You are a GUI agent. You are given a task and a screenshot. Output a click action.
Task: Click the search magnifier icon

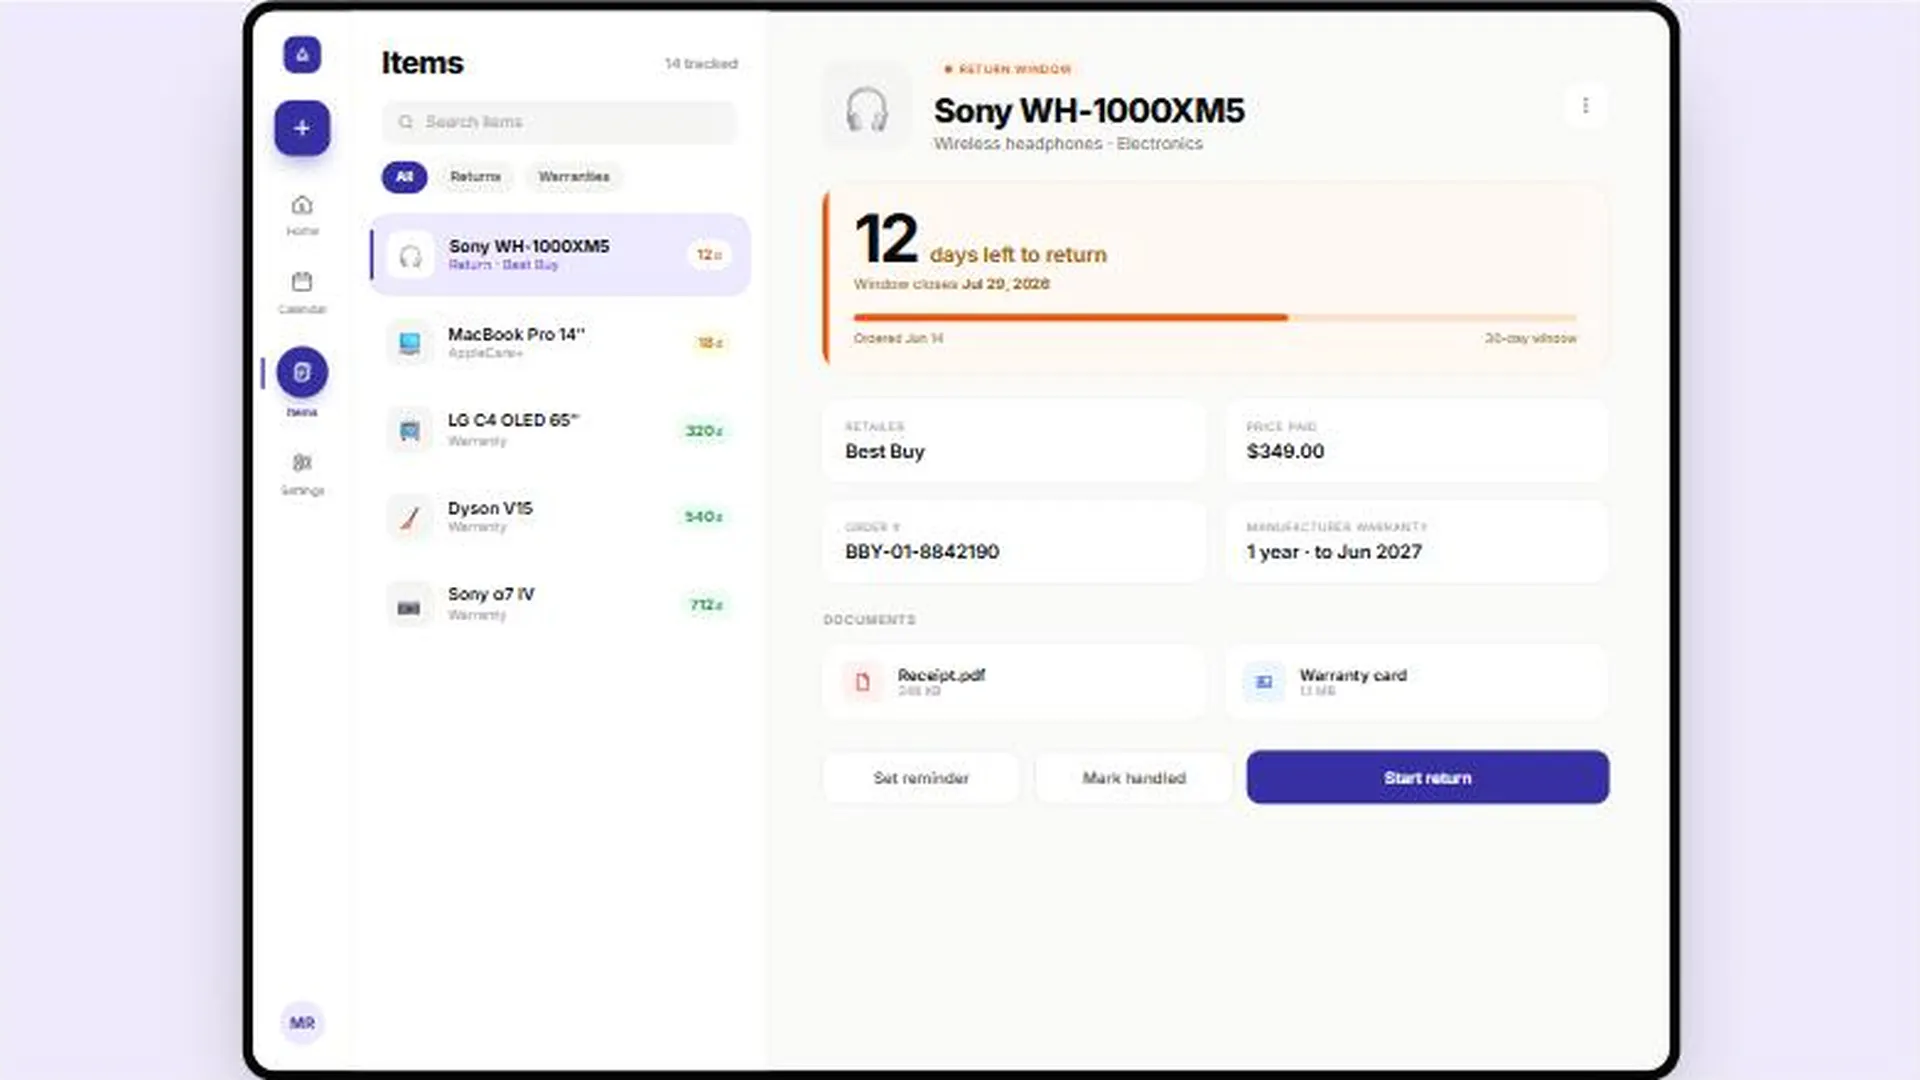[x=405, y=122]
